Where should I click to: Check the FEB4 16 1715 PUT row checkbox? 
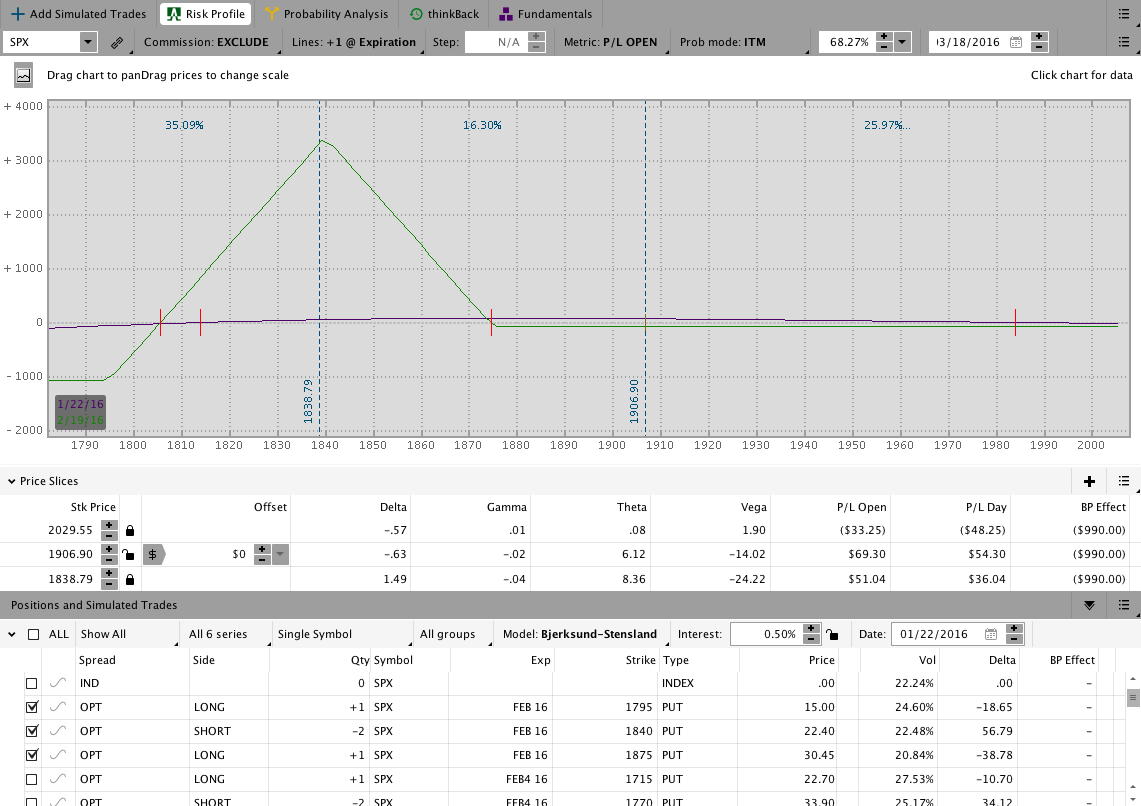pos(31,779)
